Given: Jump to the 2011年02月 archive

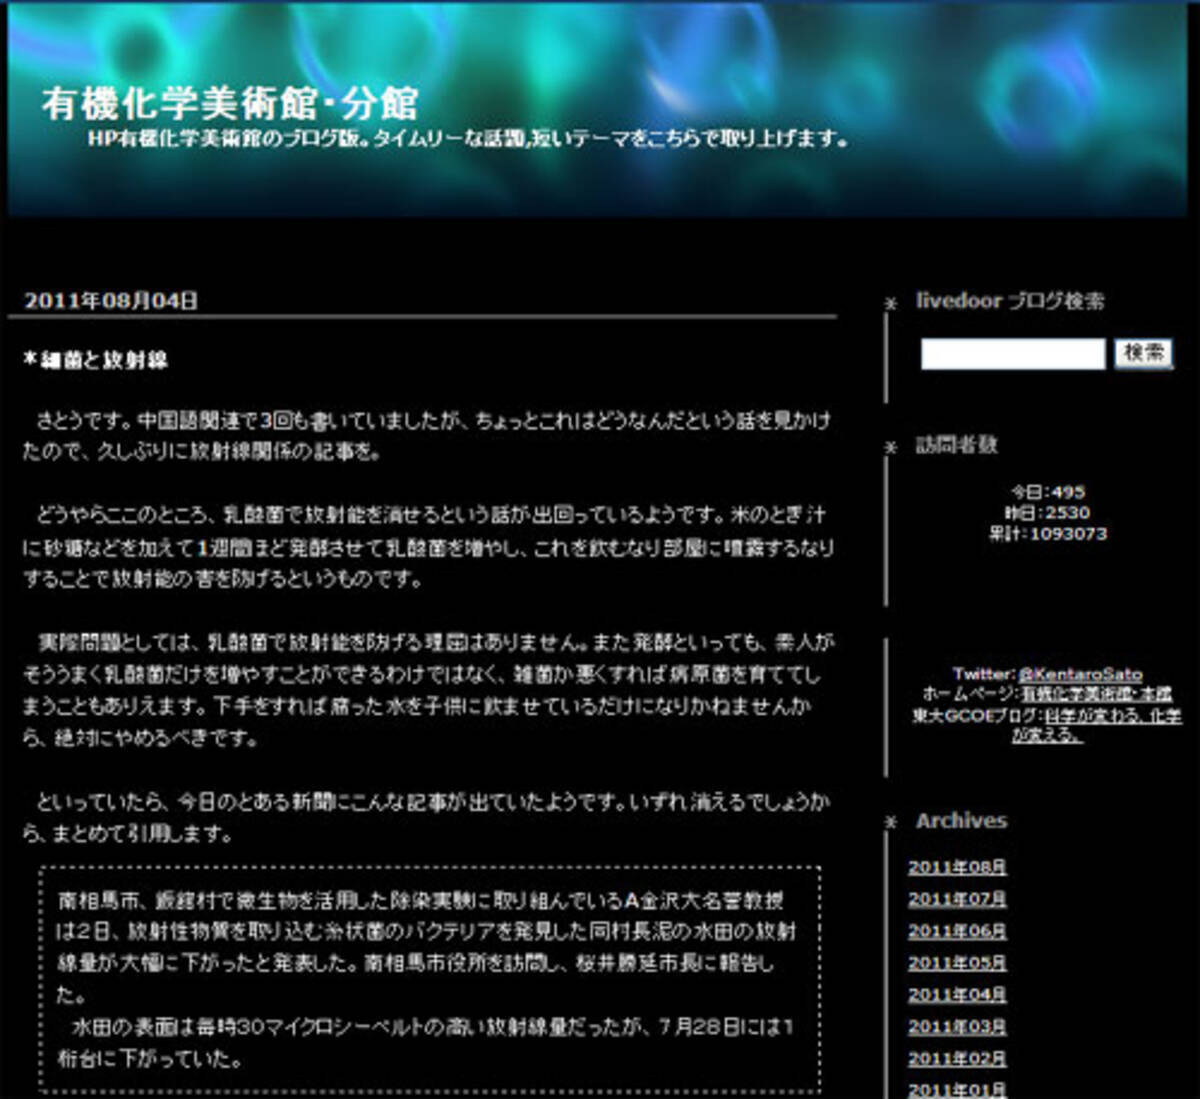Looking at the screenshot, I should 957,1059.
